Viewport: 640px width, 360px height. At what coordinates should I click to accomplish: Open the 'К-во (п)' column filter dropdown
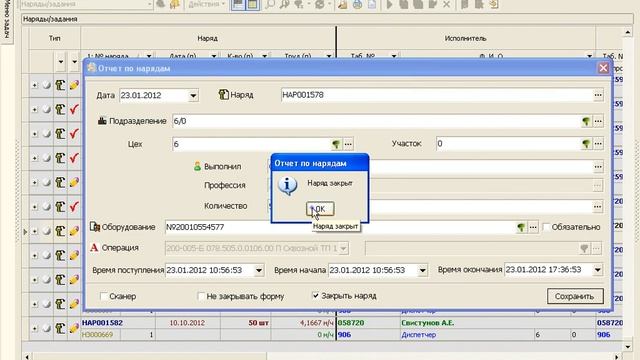coord(264,56)
